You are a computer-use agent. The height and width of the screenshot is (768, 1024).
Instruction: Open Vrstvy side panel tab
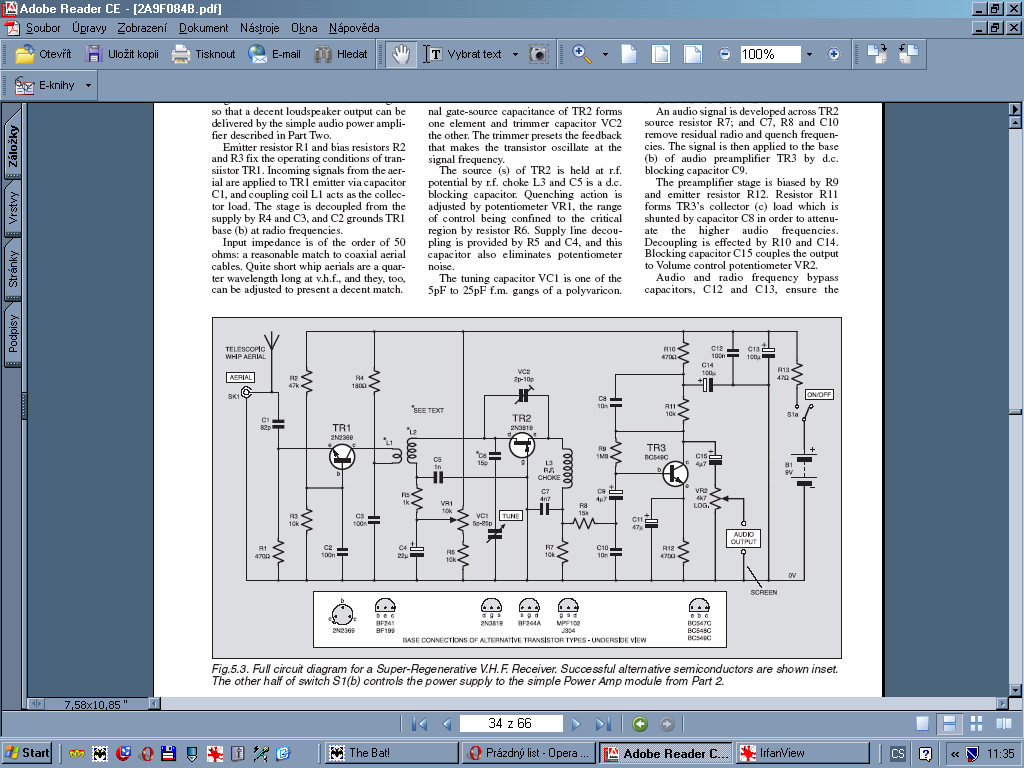tap(13, 208)
